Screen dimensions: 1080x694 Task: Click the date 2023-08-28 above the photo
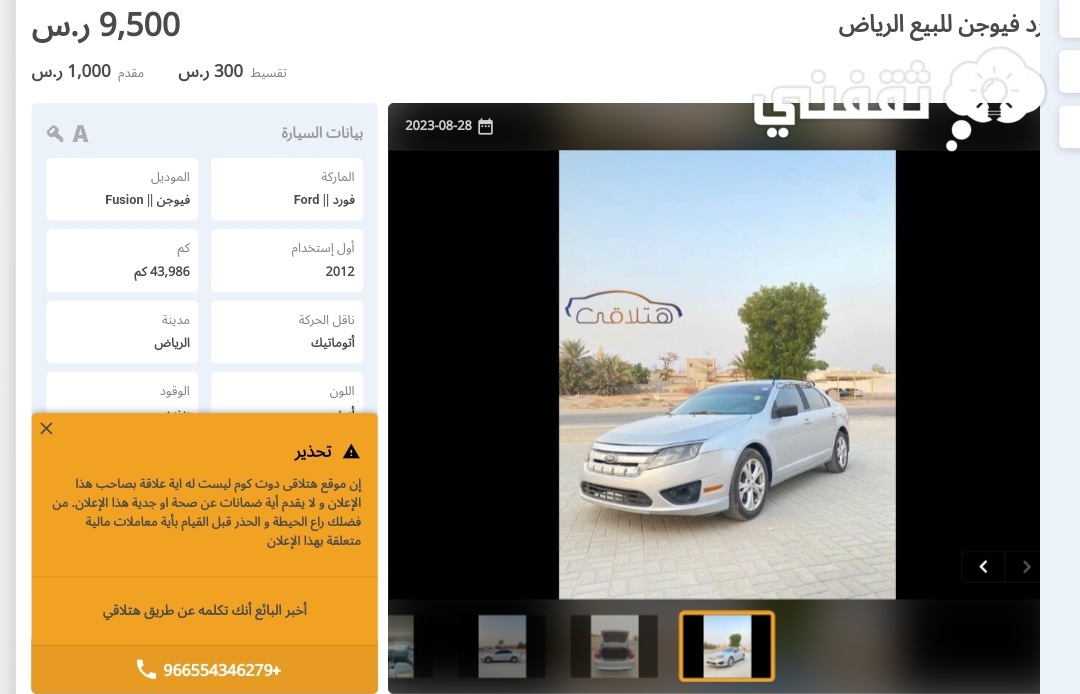[438, 126]
